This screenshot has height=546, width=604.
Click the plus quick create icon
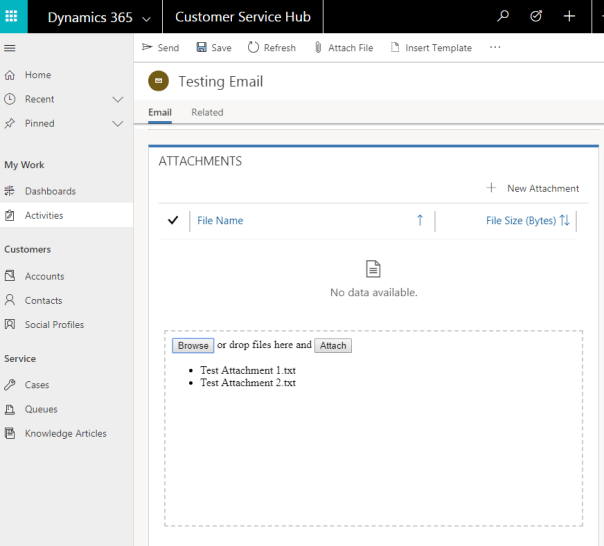coord(569,16)
